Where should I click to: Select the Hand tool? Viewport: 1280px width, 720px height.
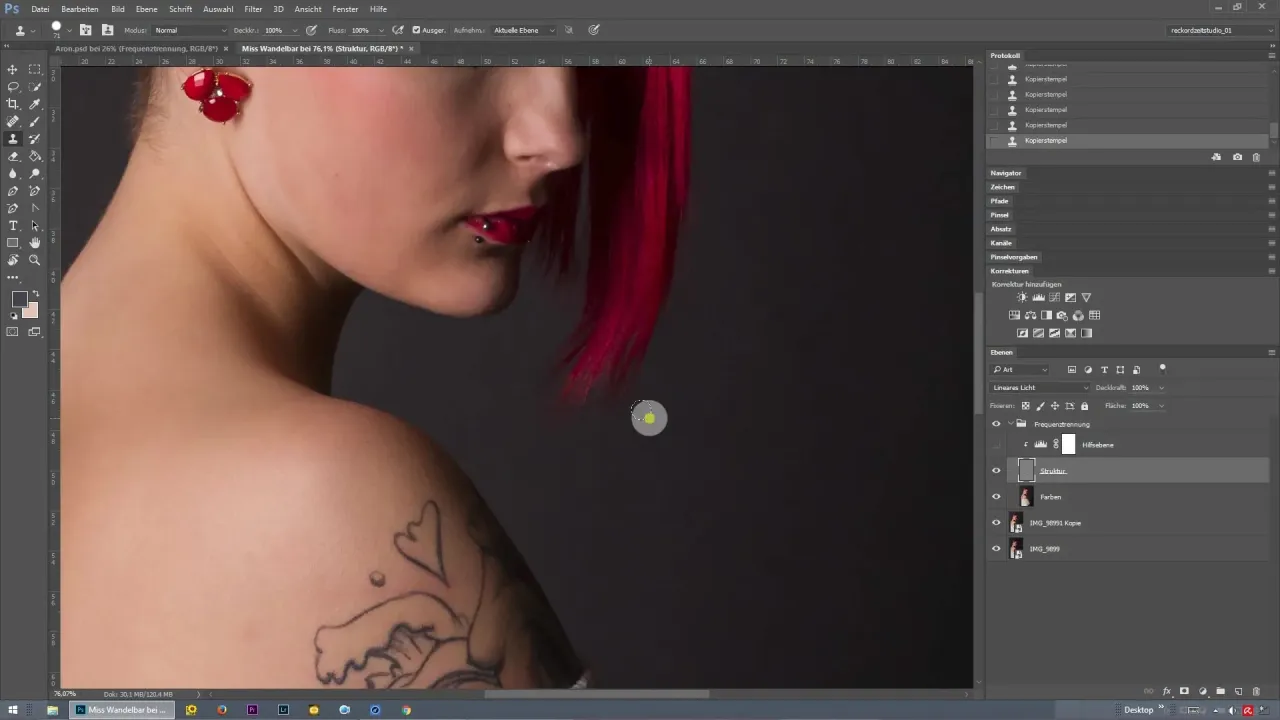[34, 243]
